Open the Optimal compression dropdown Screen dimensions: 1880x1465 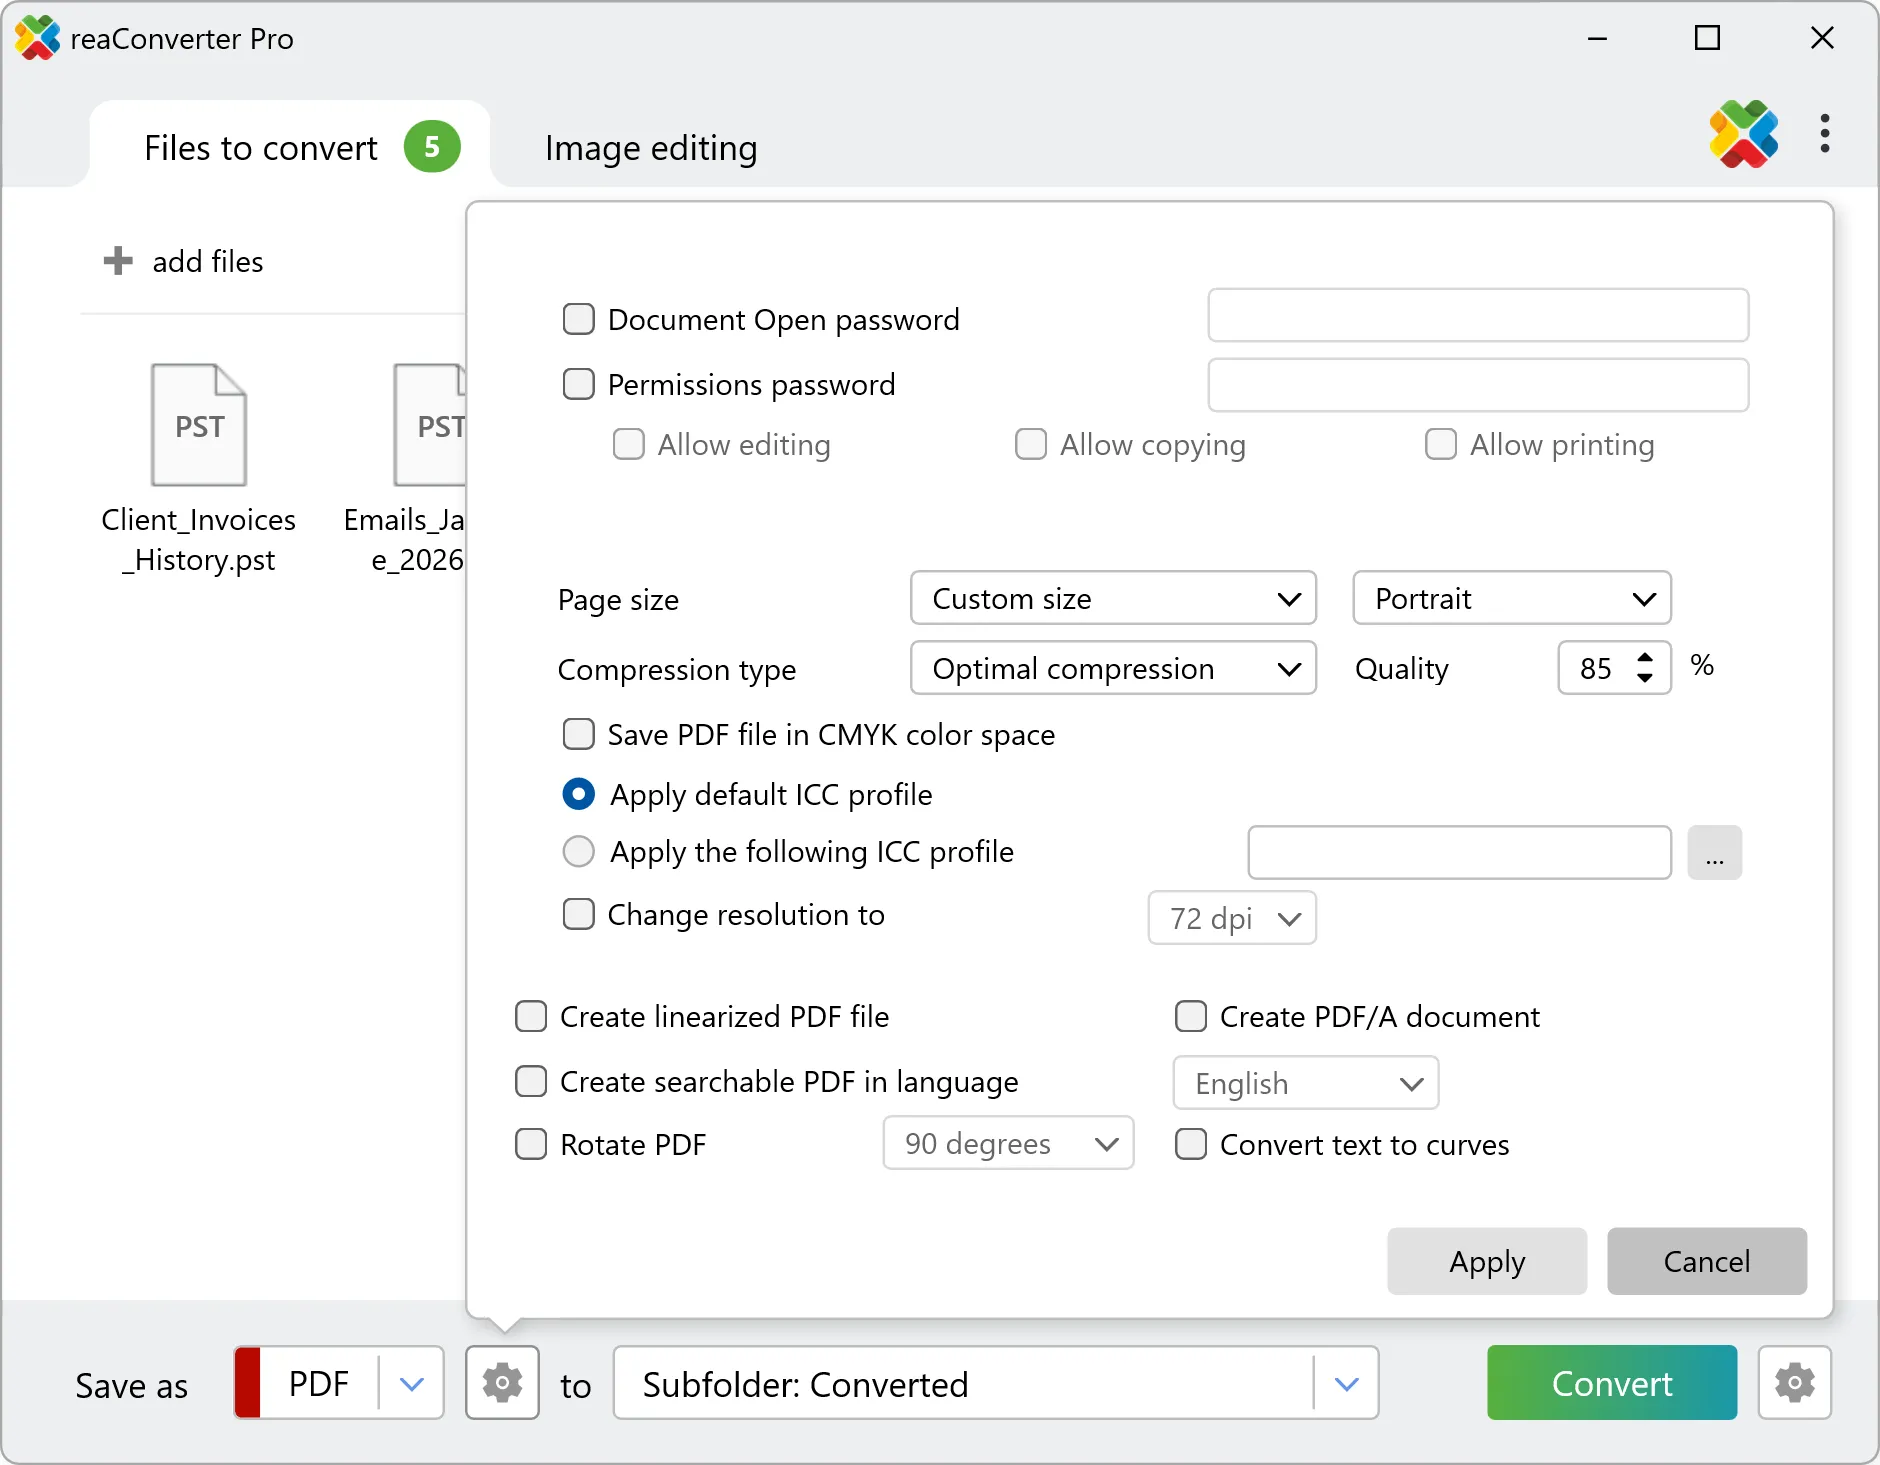coord(1113,668)
